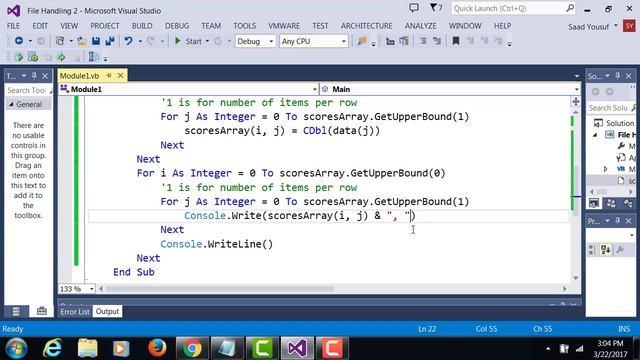Viewport: 640px width, 360px height.
Task: Open Internet Explorer from taskbar
Action: pyautogui.click(x=52, y=348)
